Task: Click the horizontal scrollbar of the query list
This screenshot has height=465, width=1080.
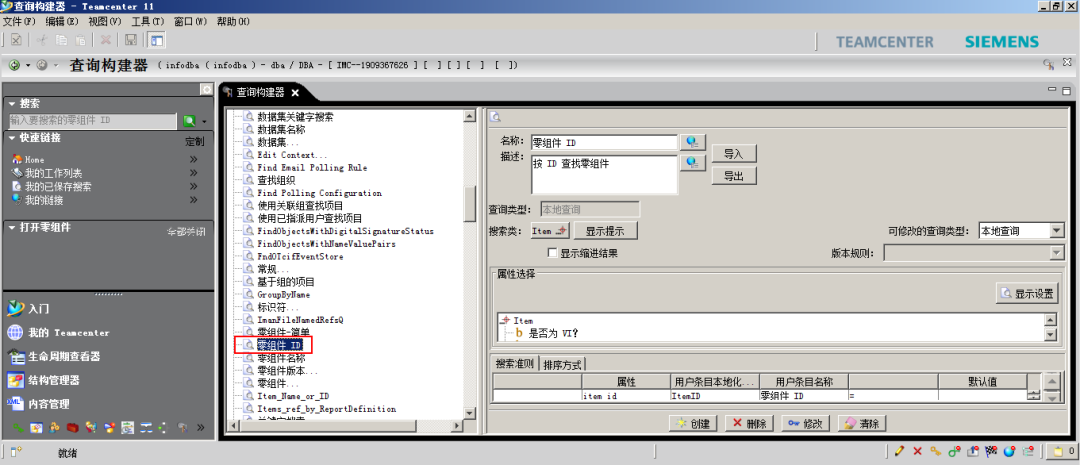Action: click(345, 425)
